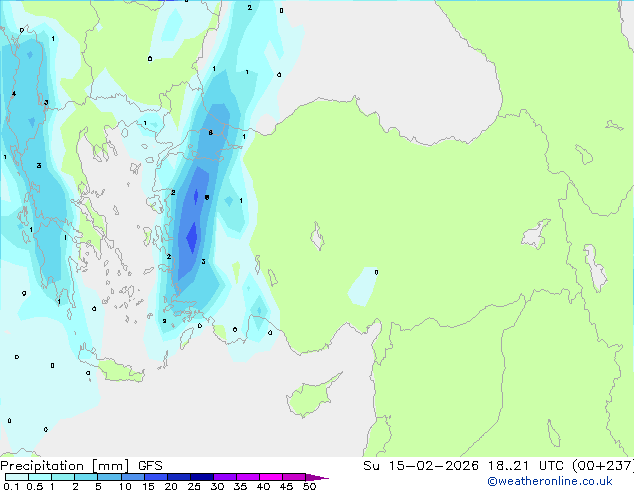The width and height of the screenshot is (634, 490).
Task: Click legend value label '45'
Action: coord(286,486)
